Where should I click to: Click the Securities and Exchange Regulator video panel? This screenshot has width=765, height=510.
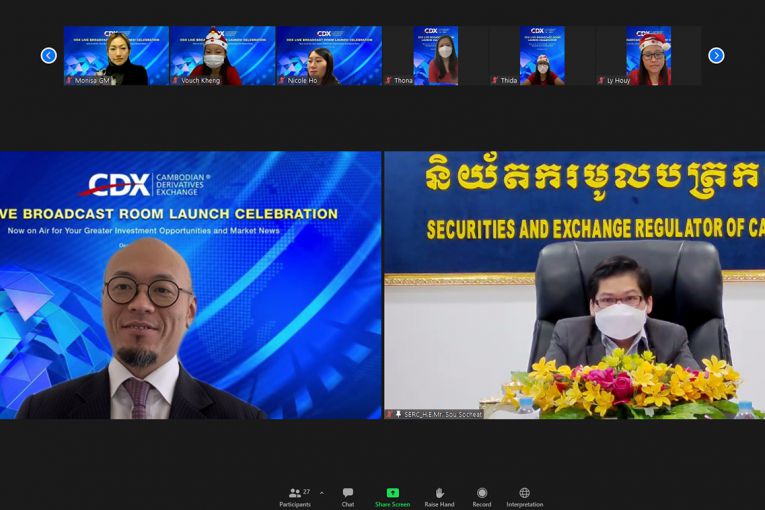pos(575,285)
